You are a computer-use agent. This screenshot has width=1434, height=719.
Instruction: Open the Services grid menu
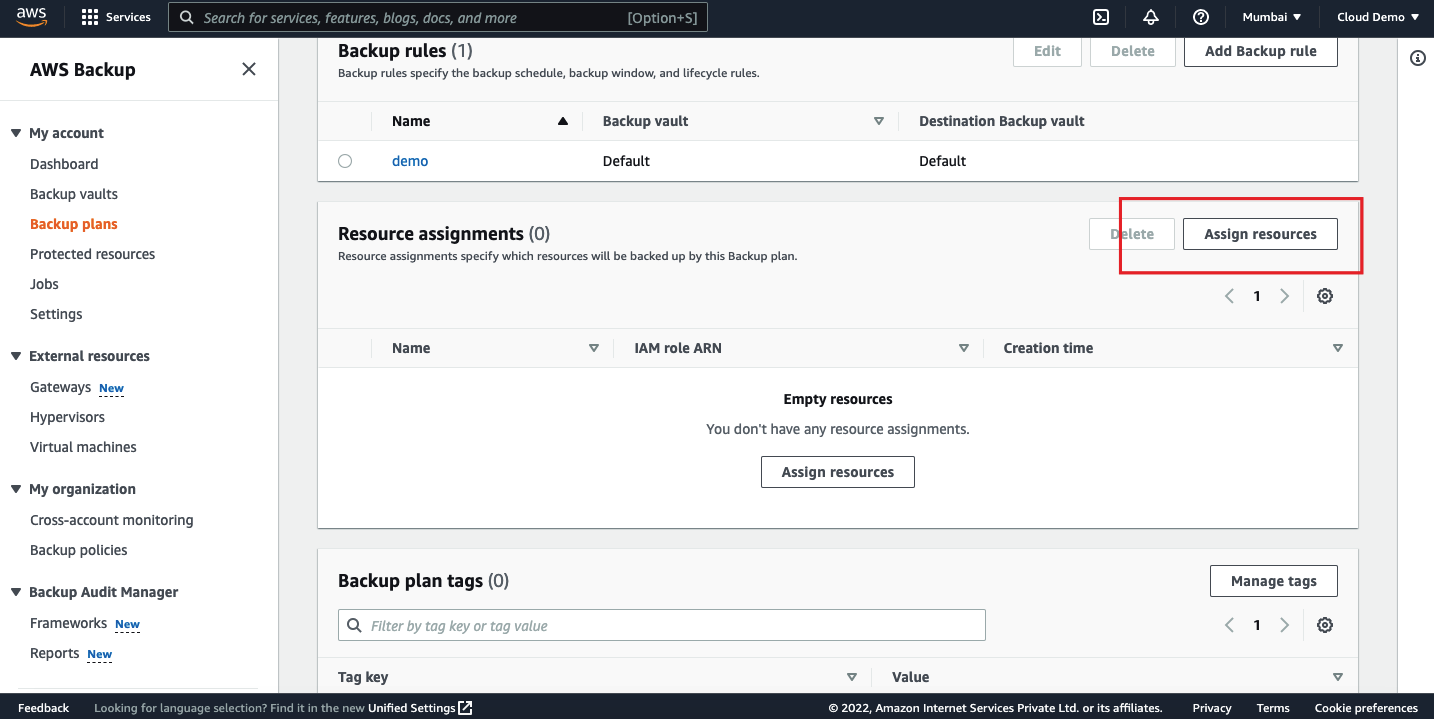(x=115, y=17)
